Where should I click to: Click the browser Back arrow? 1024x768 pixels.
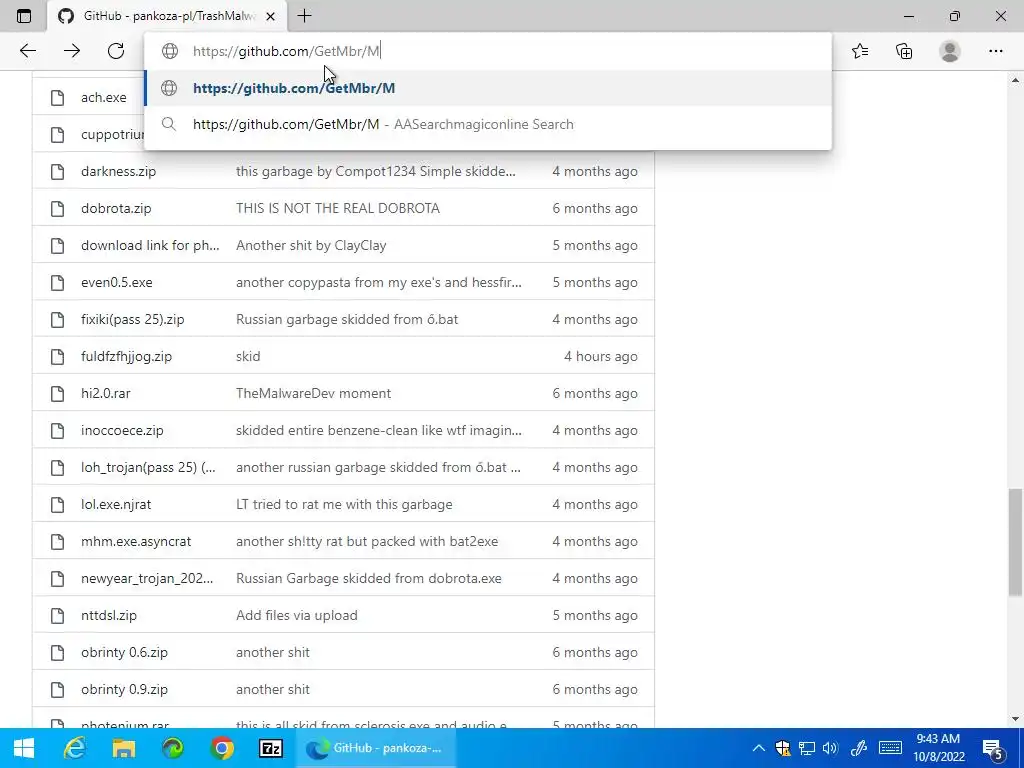27,51
